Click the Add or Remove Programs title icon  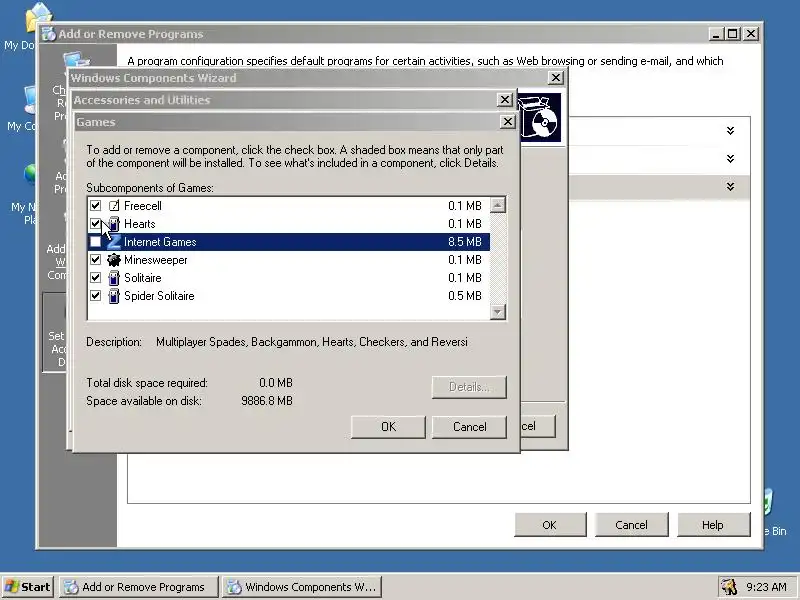point(48,34)
